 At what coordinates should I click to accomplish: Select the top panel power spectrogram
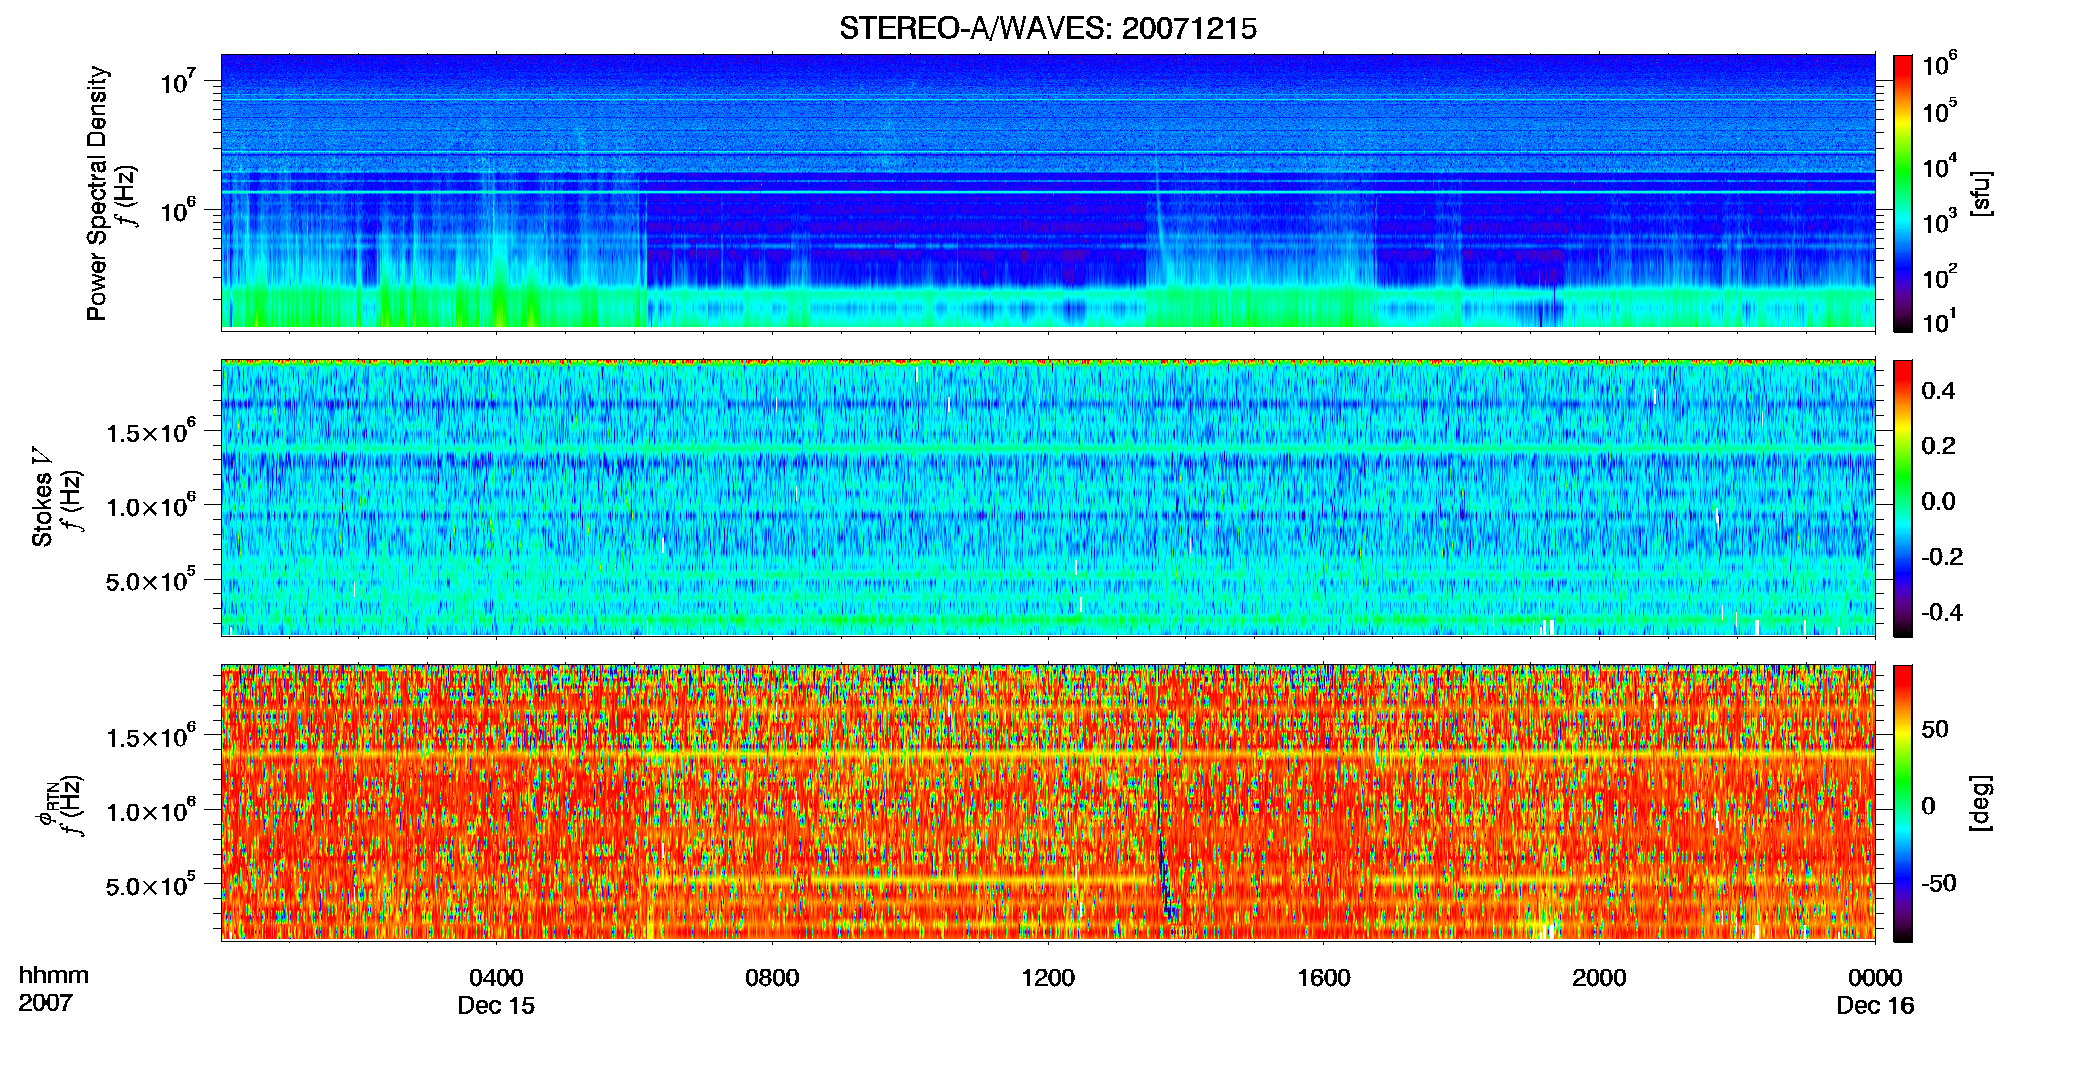(1048, 192)
